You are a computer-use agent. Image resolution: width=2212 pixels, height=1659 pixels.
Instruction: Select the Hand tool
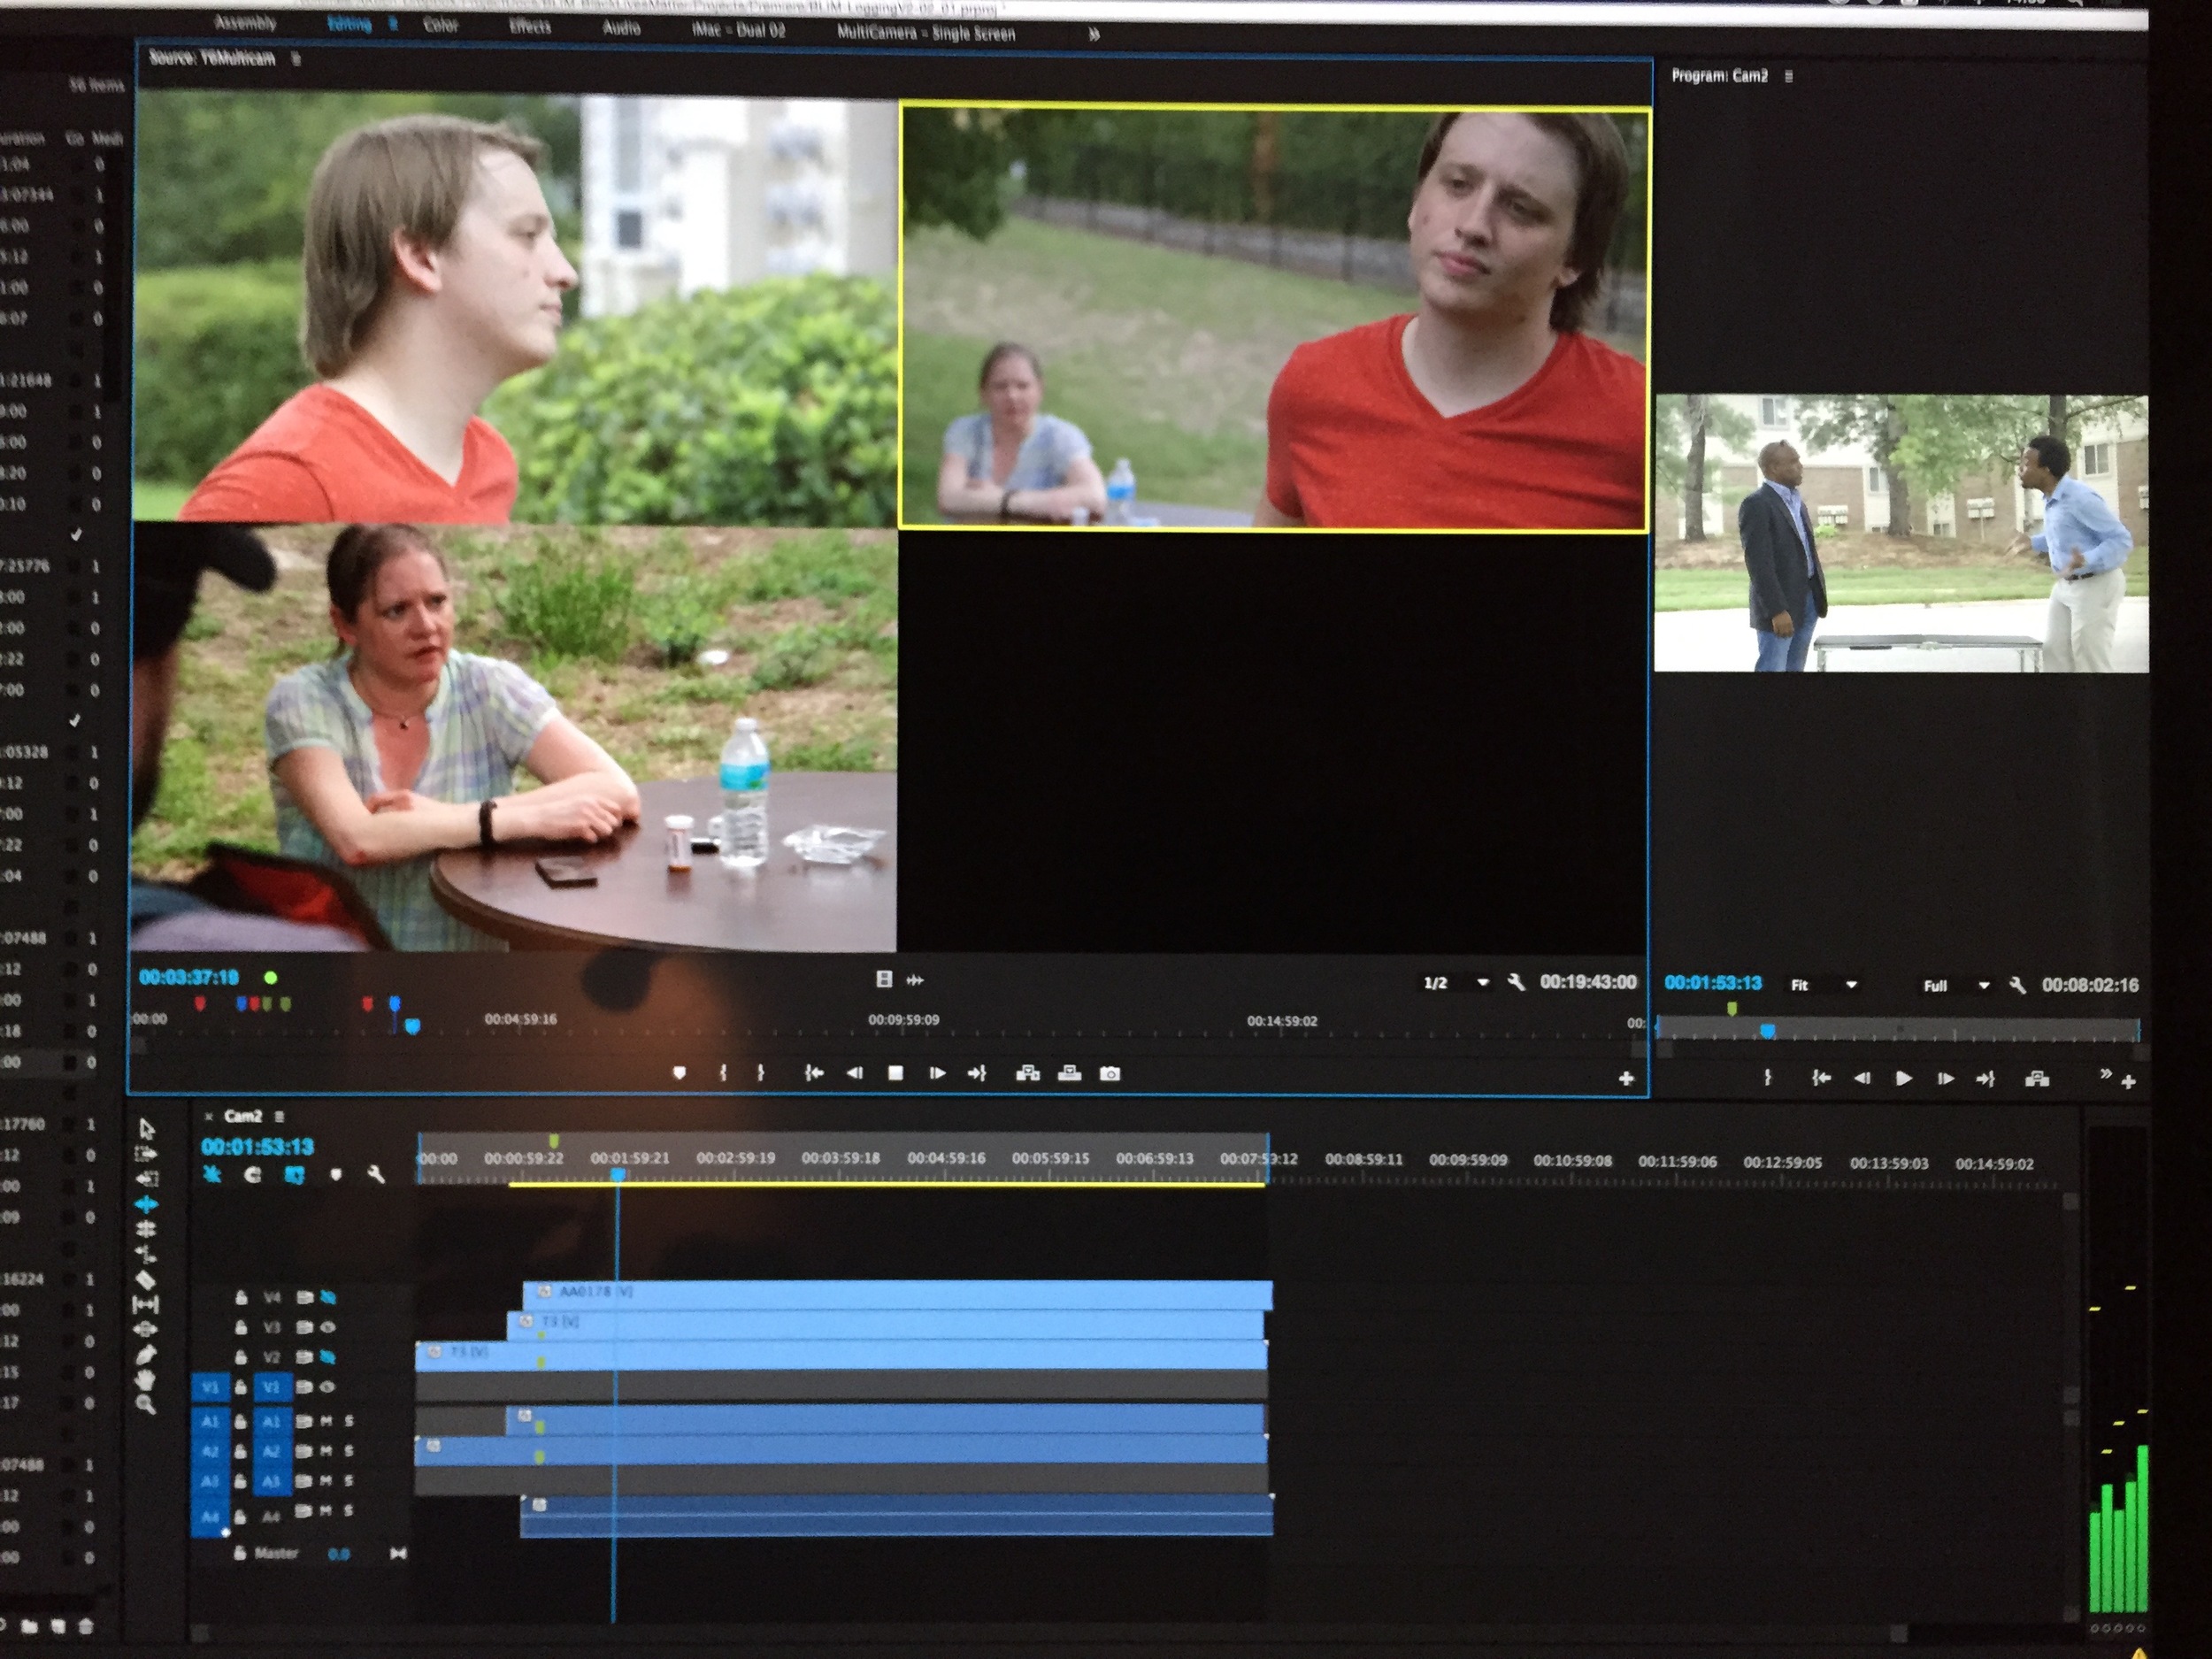coord(146,1379)
